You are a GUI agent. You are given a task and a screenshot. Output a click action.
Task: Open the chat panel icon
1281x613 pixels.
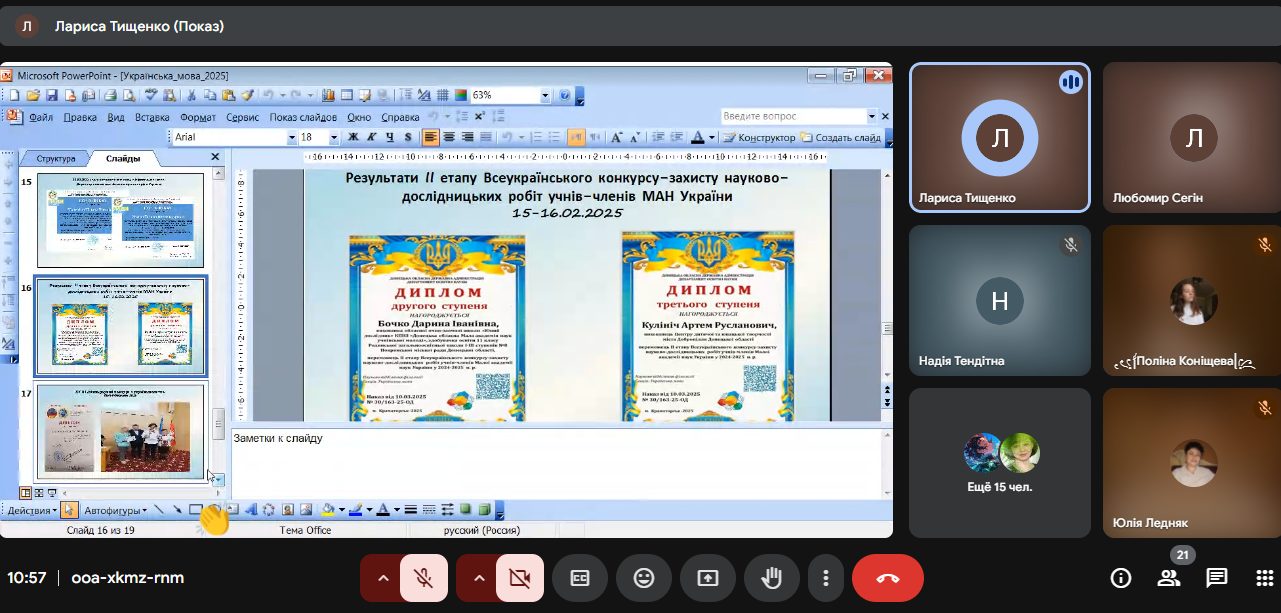click(1216, 578)
